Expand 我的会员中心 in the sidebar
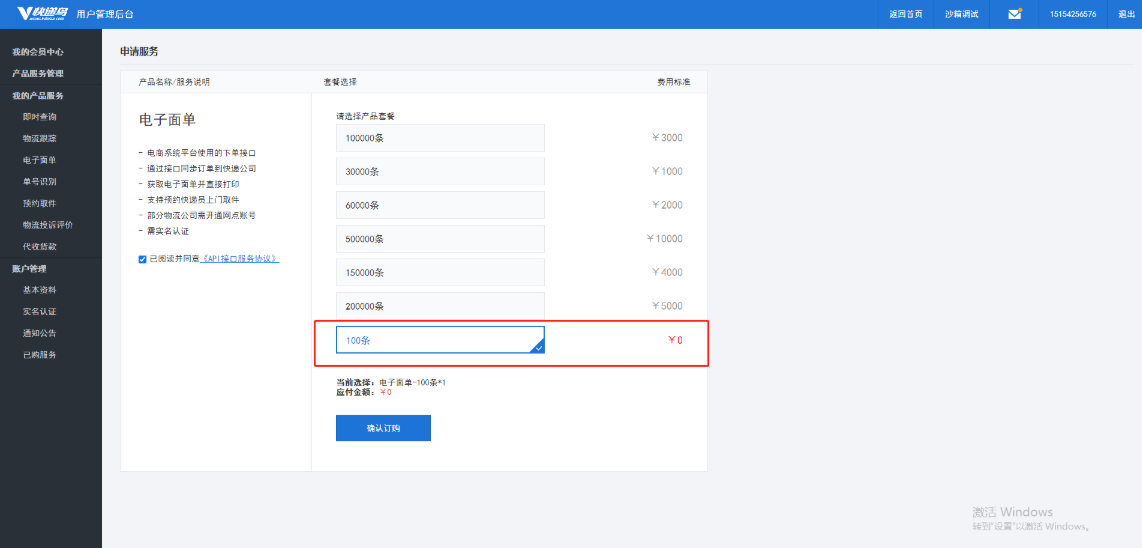Viewport: 1142px width, 548px height. [x=38, y=51]
